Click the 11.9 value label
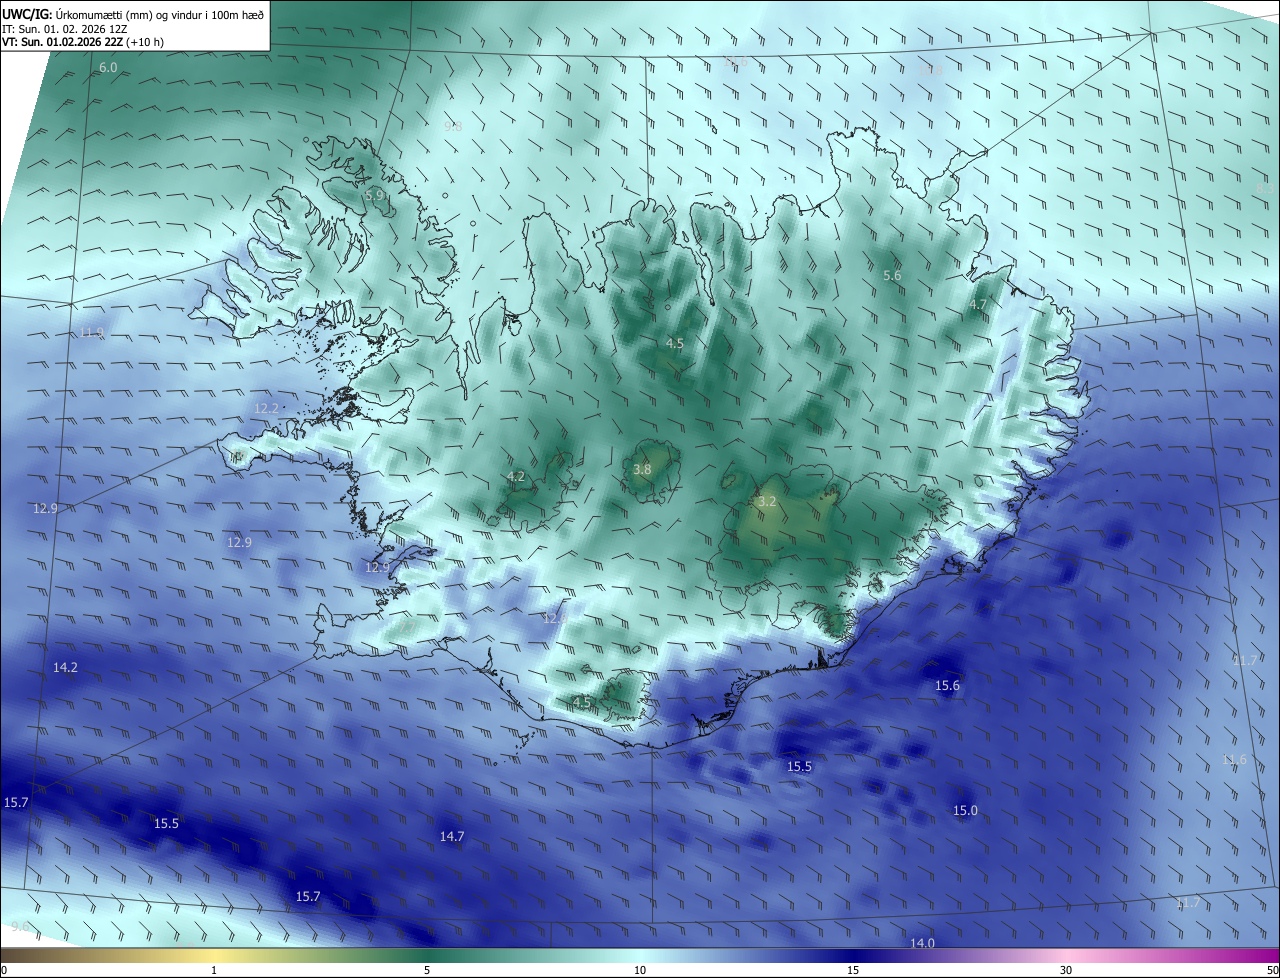1280x978 pixels. coord(91,332)
